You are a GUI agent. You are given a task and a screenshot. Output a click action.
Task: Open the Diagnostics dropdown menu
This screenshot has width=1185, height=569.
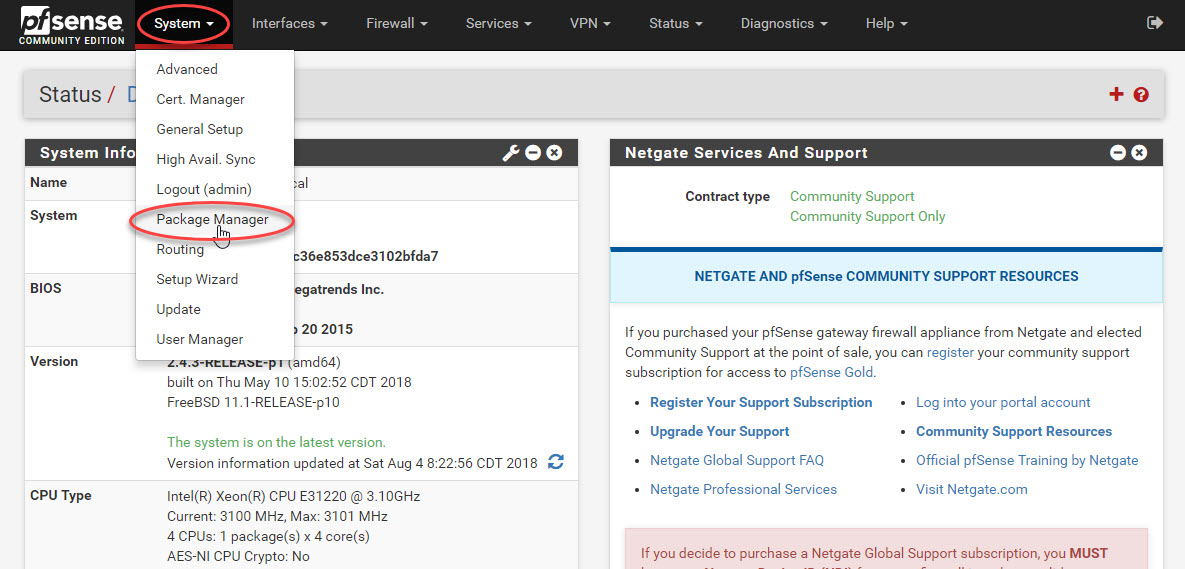click(784, 23)
